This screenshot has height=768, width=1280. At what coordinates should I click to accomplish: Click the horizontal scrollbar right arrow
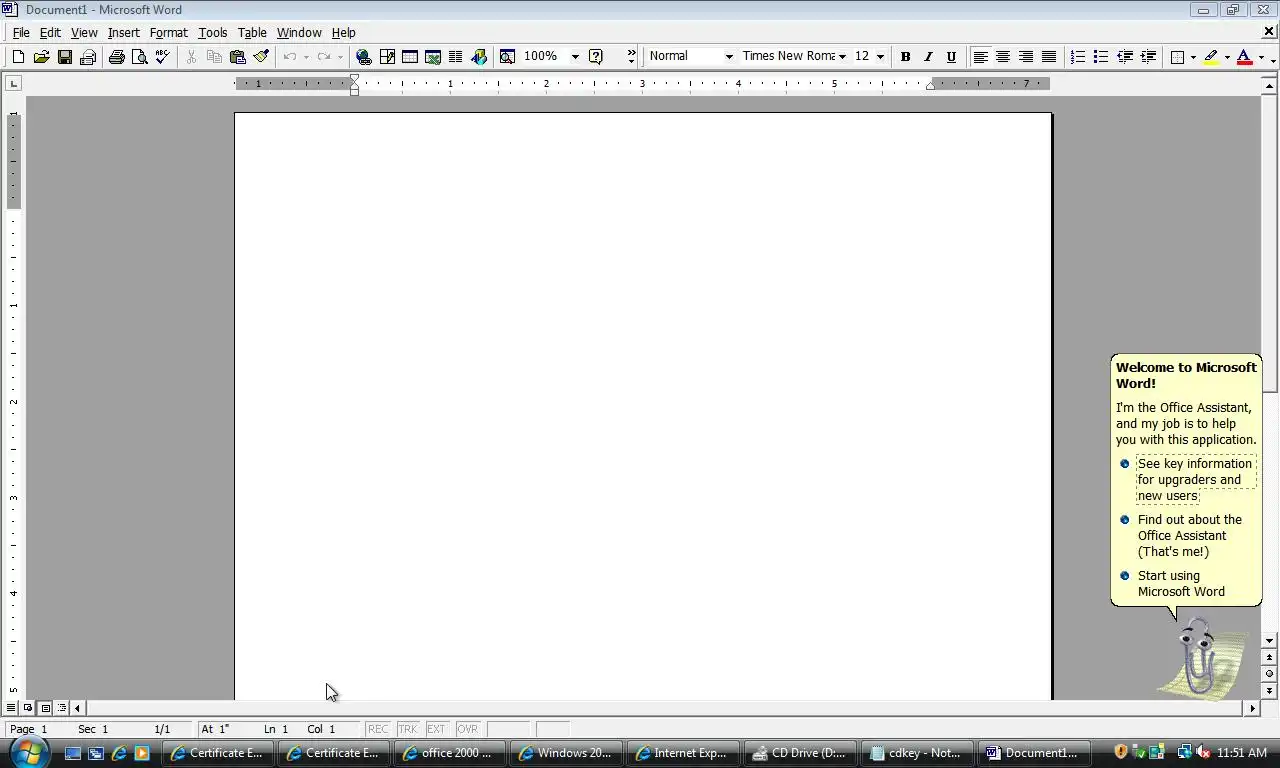click(x=1252, y=708)
